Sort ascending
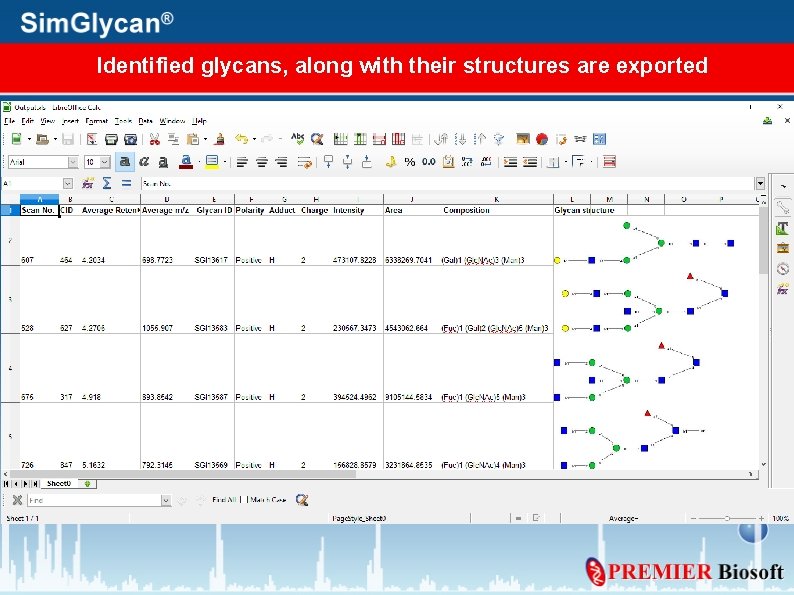The image size is (794, 595). pos(460,139)
